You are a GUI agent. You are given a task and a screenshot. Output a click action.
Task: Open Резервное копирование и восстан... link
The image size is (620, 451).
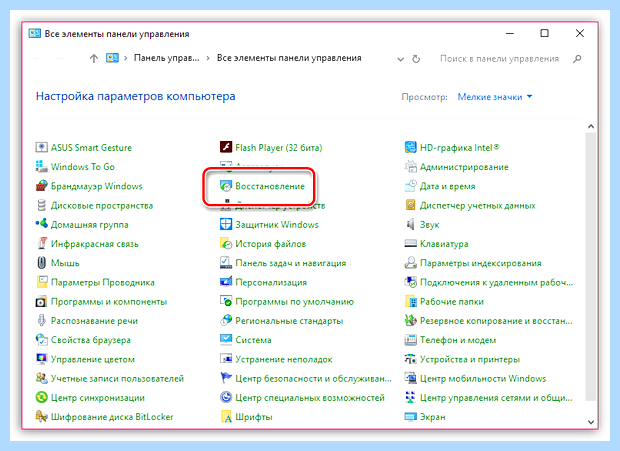[x=496, y=321]
